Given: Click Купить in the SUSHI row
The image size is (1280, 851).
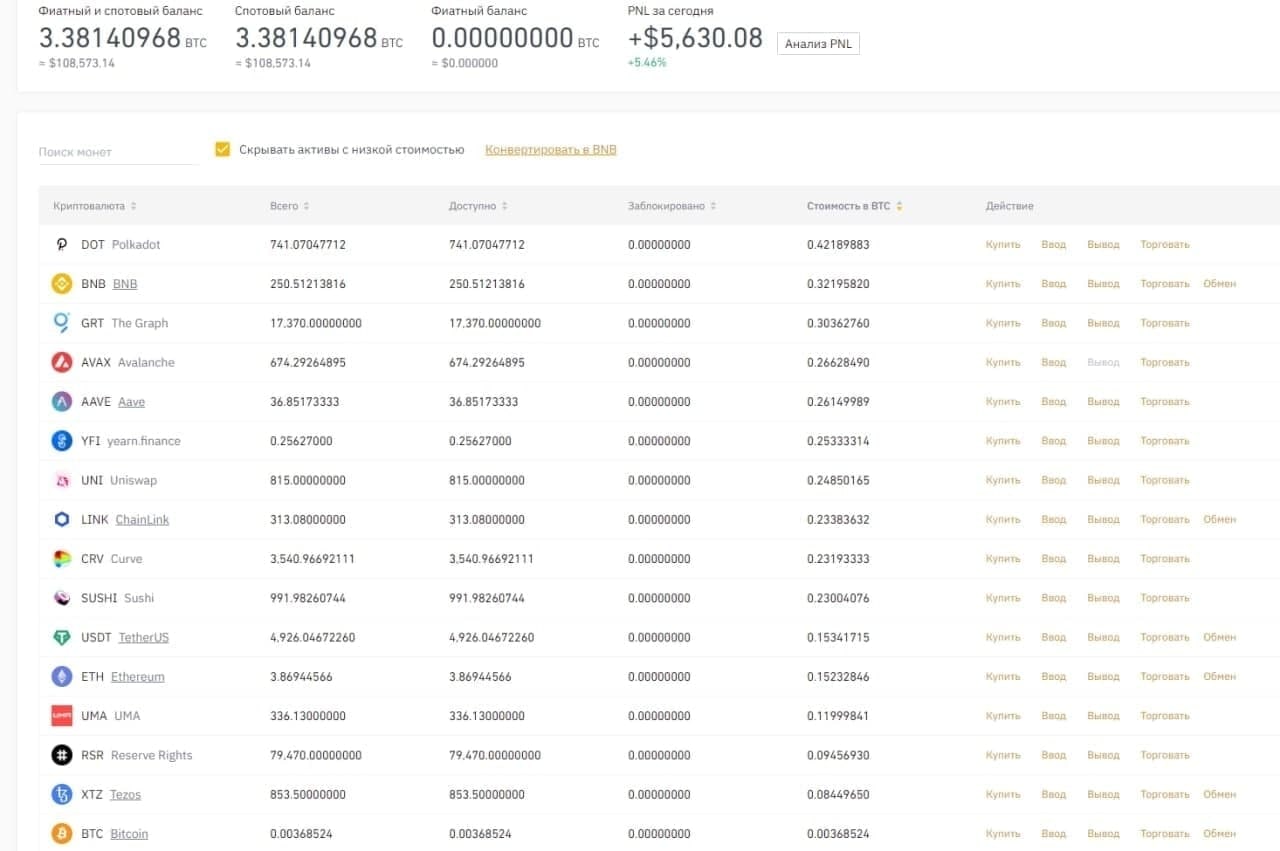Looking at the screenshot, I should [1003, 598].
